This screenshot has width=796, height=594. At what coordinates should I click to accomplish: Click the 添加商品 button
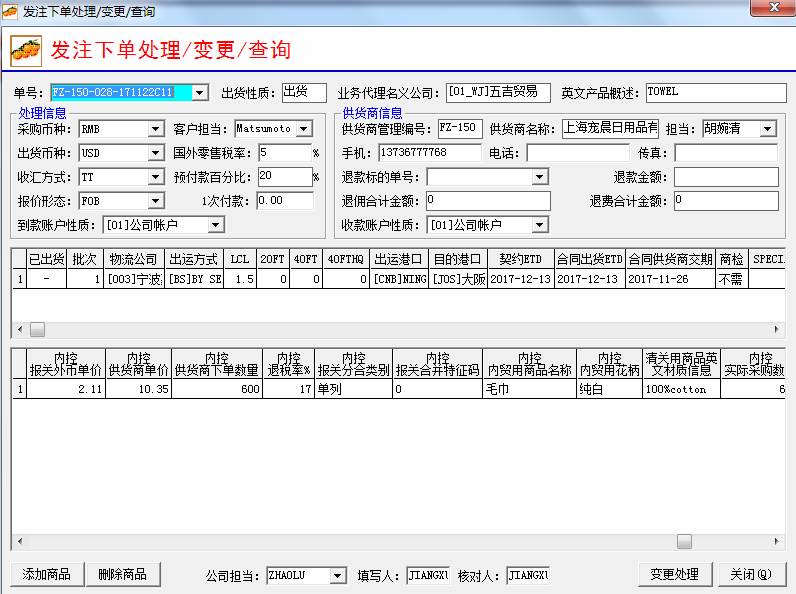pos(47,574)
